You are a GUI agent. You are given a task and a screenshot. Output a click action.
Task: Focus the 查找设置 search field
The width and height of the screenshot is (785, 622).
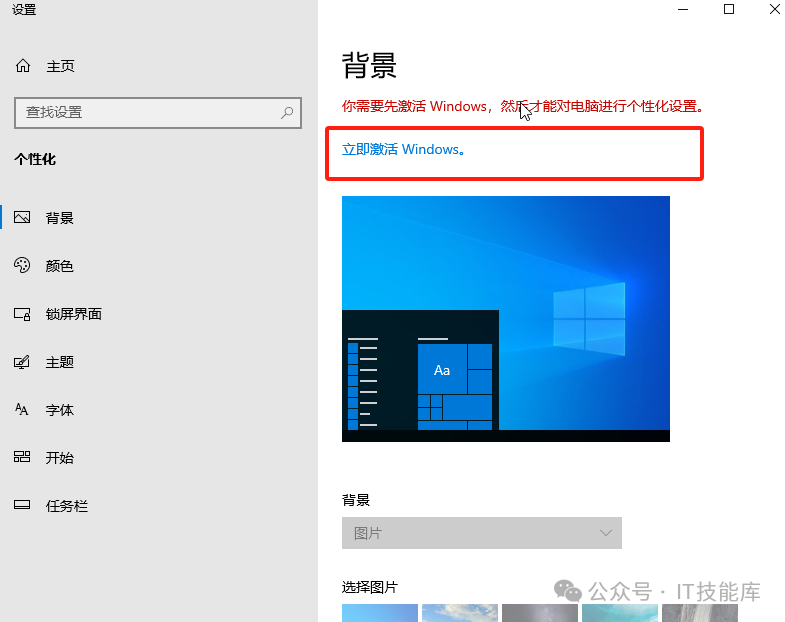tap(150, 113)
